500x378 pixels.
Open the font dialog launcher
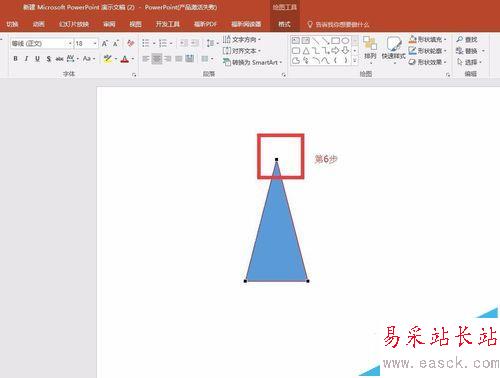click(134, 75)
